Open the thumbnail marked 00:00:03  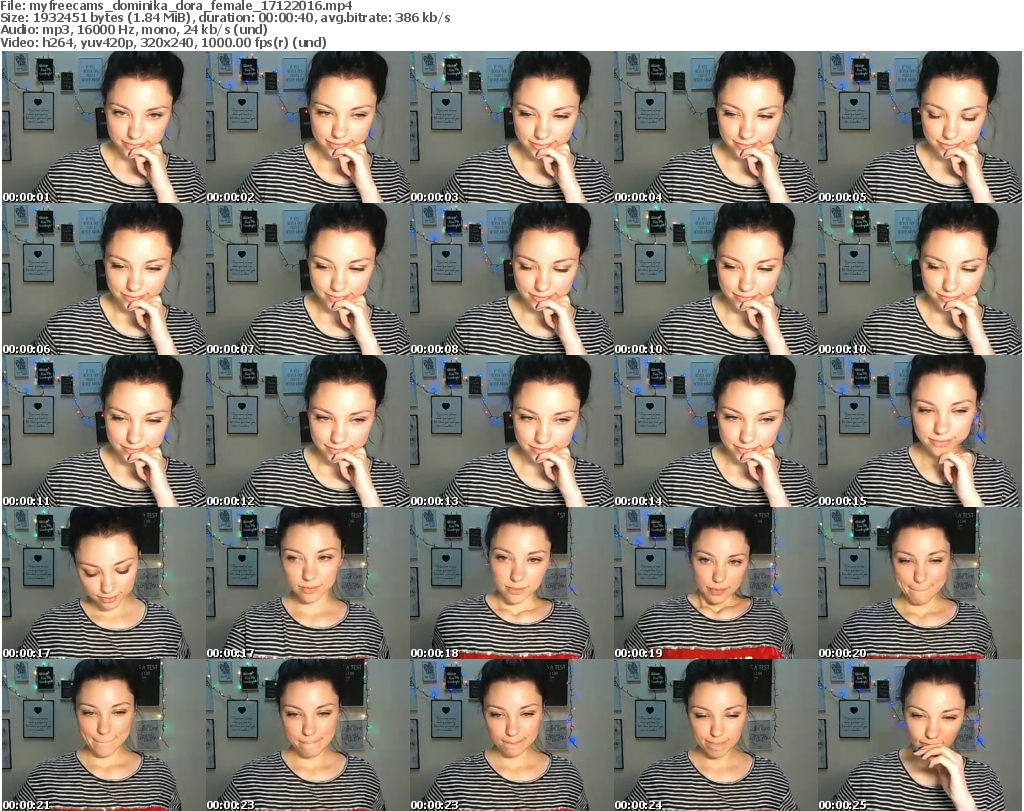pyautogui.click(x=512, y=128)
